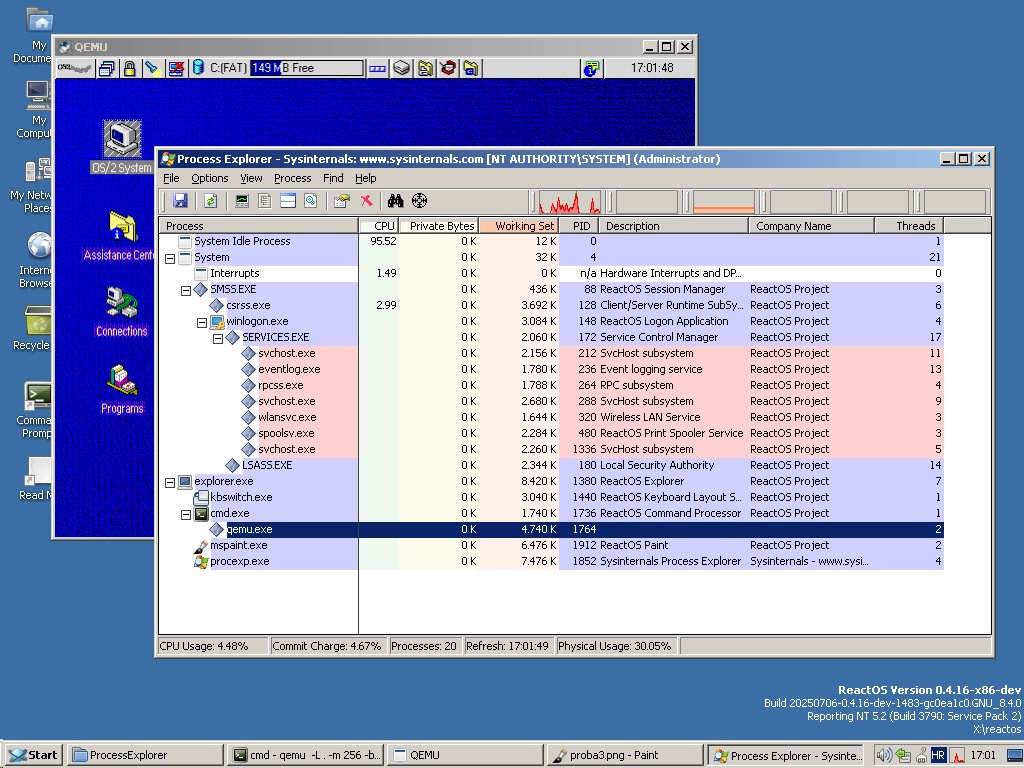The width and height of the screenshot is (1024, 768).
Task: Switch to ProcessExplorer folder taskbar button
Action: click(x=145, y=755)
